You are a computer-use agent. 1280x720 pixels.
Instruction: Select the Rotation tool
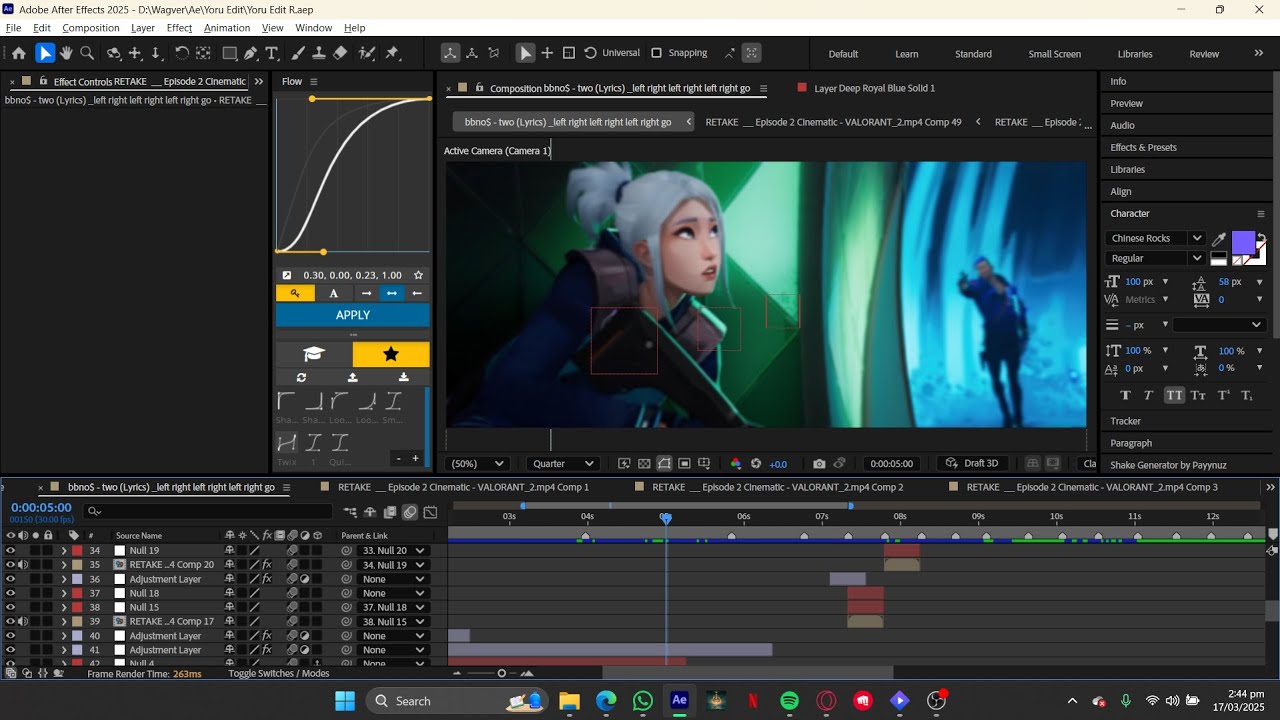[181, 53]
